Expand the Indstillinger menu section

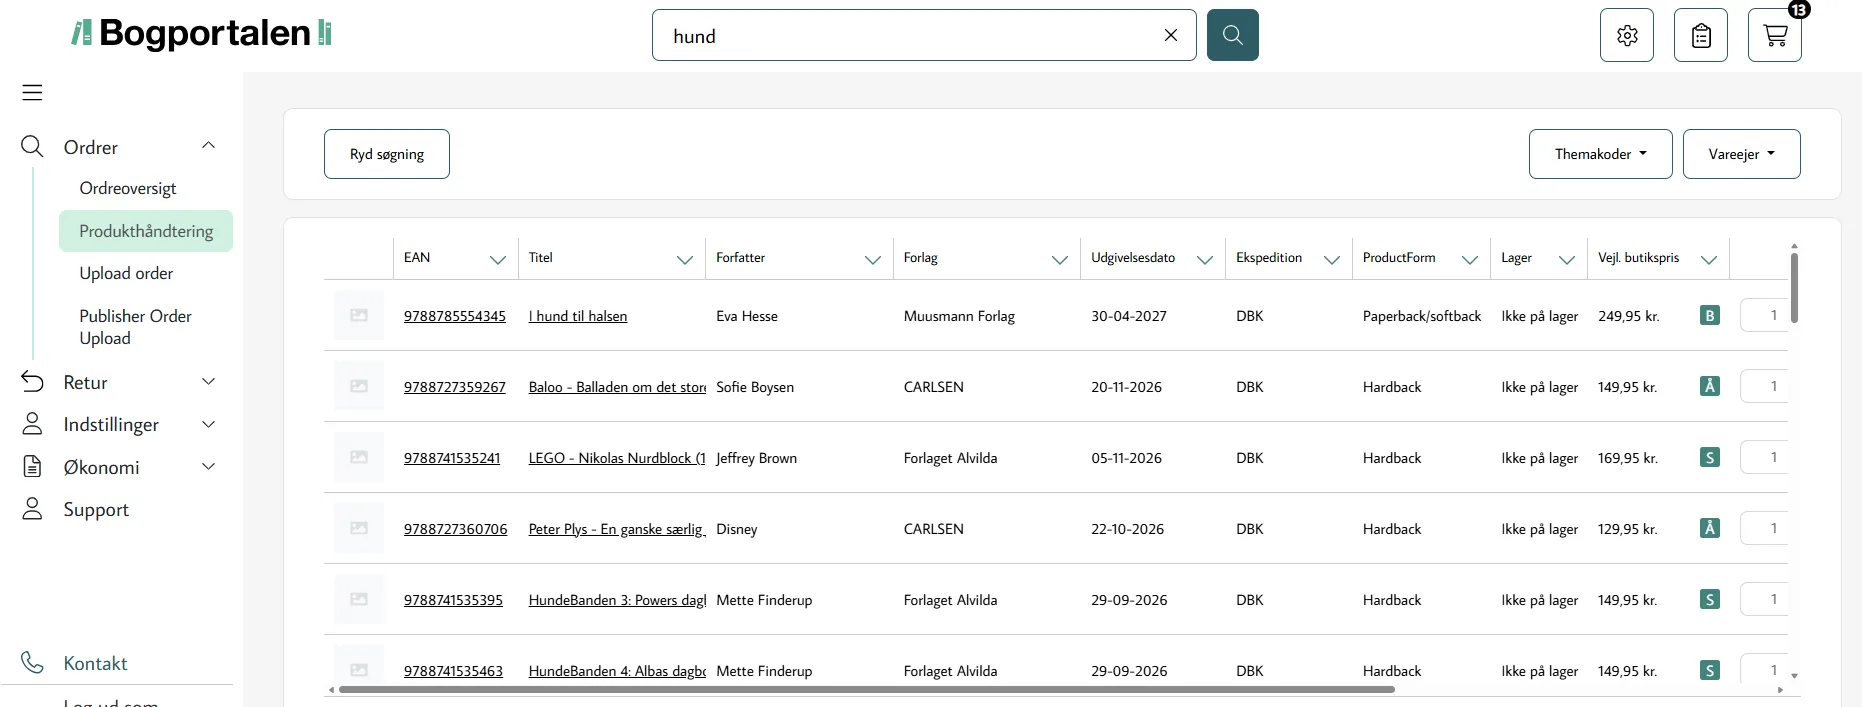click(208, 424)
